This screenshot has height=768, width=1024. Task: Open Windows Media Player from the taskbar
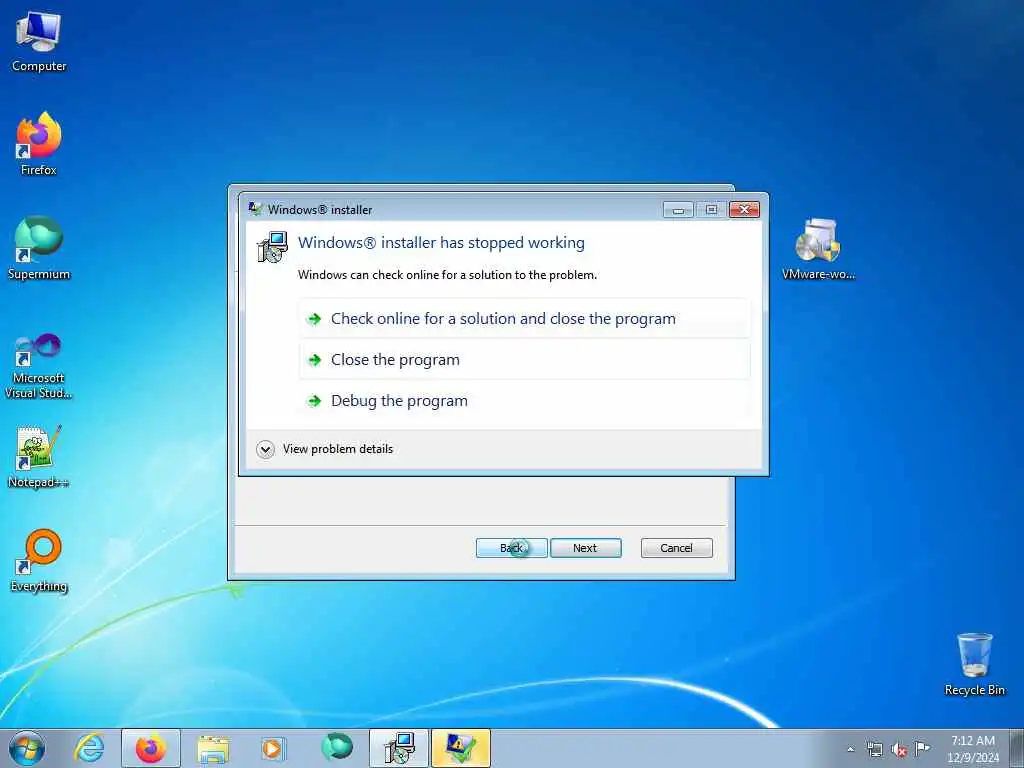click(x=272, y=748)
